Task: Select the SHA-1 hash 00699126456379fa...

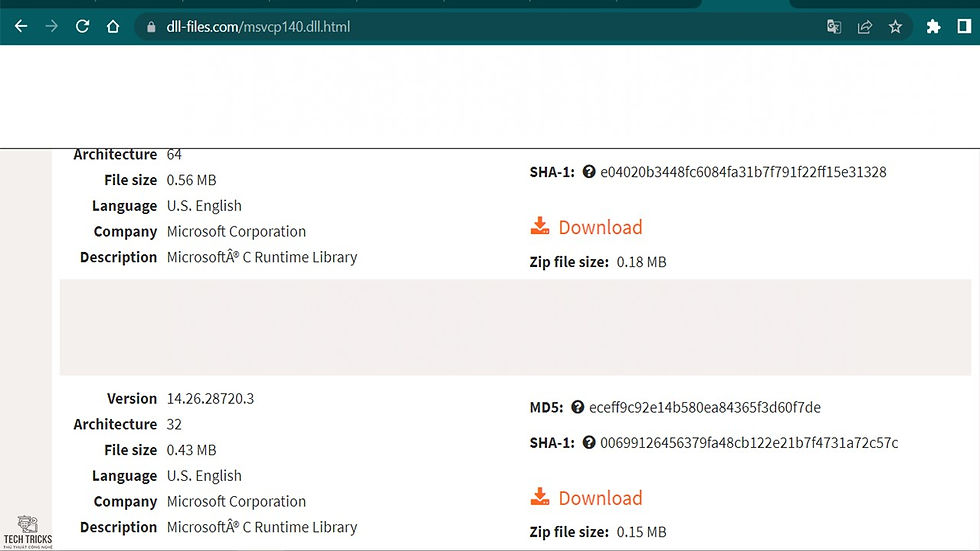Action: click(x=749, y=442)
